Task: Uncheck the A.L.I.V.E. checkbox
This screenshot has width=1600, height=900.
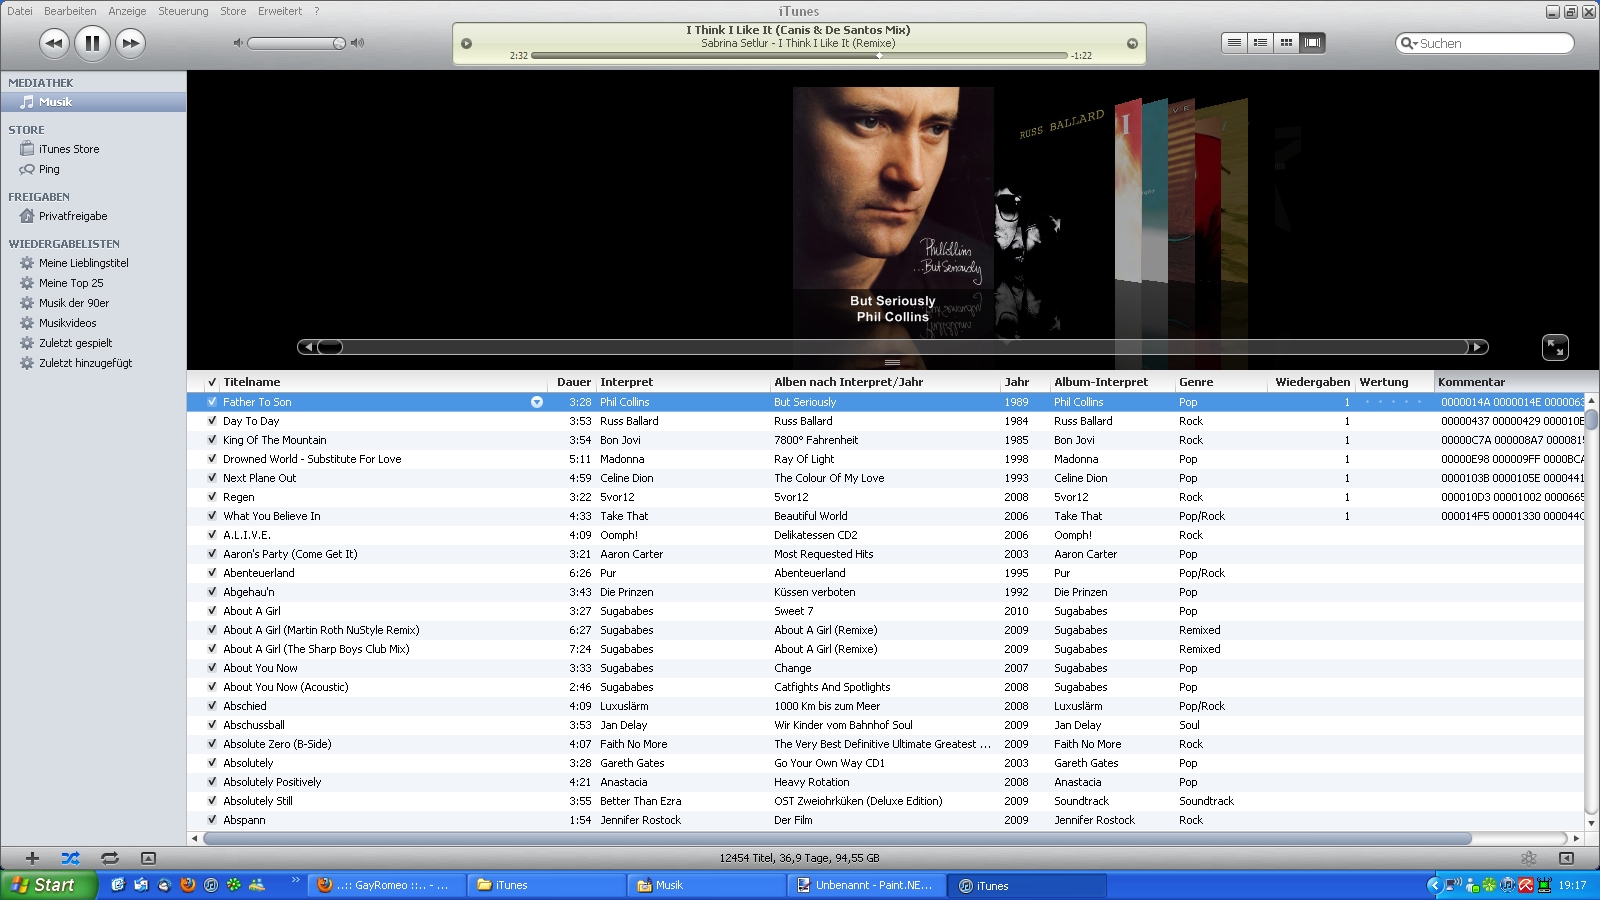Action: point(212,535)
